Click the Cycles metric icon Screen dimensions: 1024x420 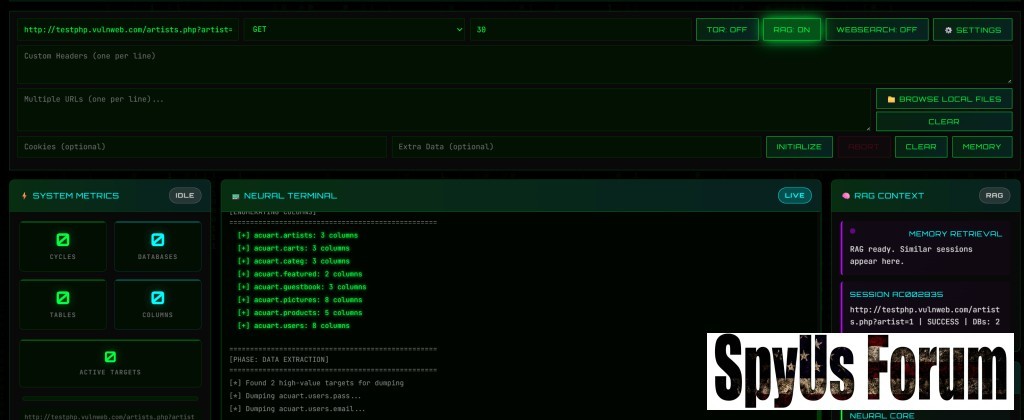[62, 240]
